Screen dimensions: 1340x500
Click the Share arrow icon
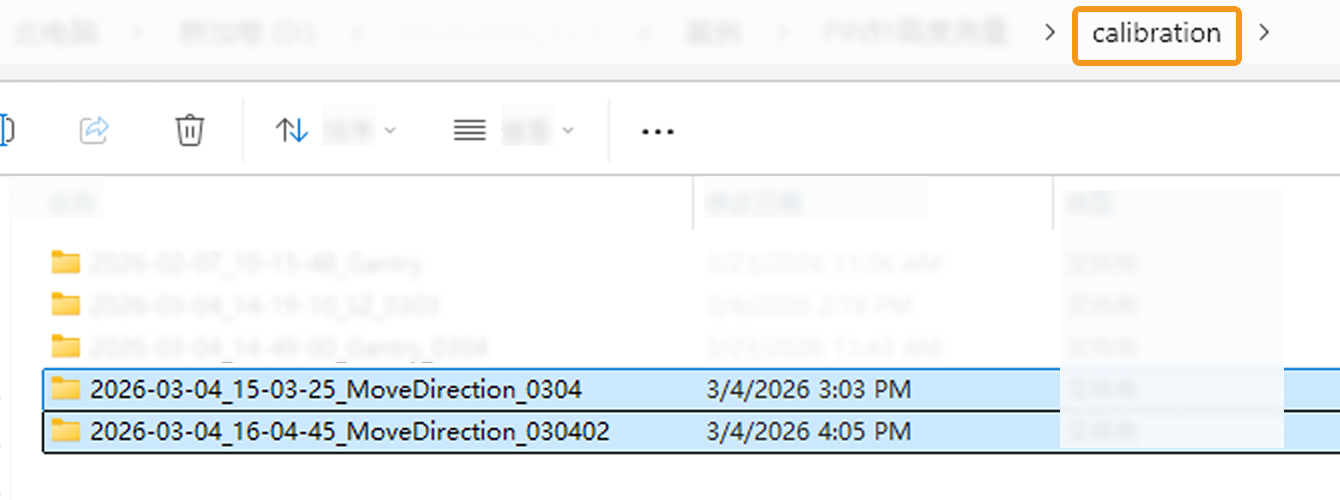(x=94, y=130)
